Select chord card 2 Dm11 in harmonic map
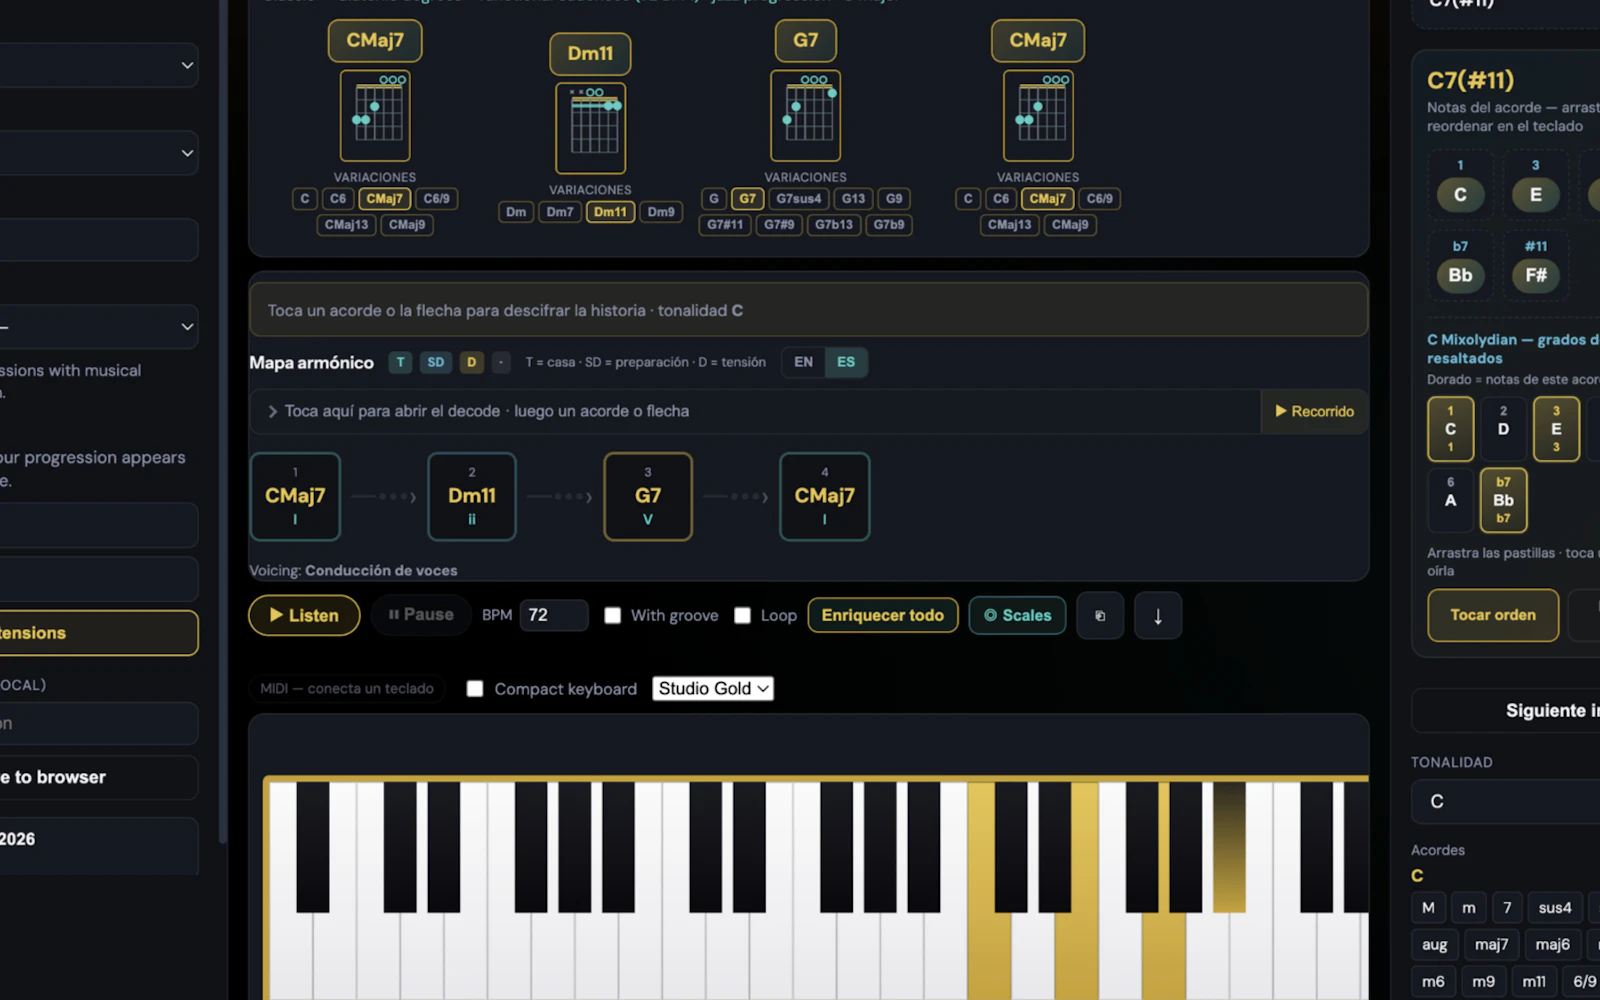Screen dimensions: 1600x1000 pos(472,497)
